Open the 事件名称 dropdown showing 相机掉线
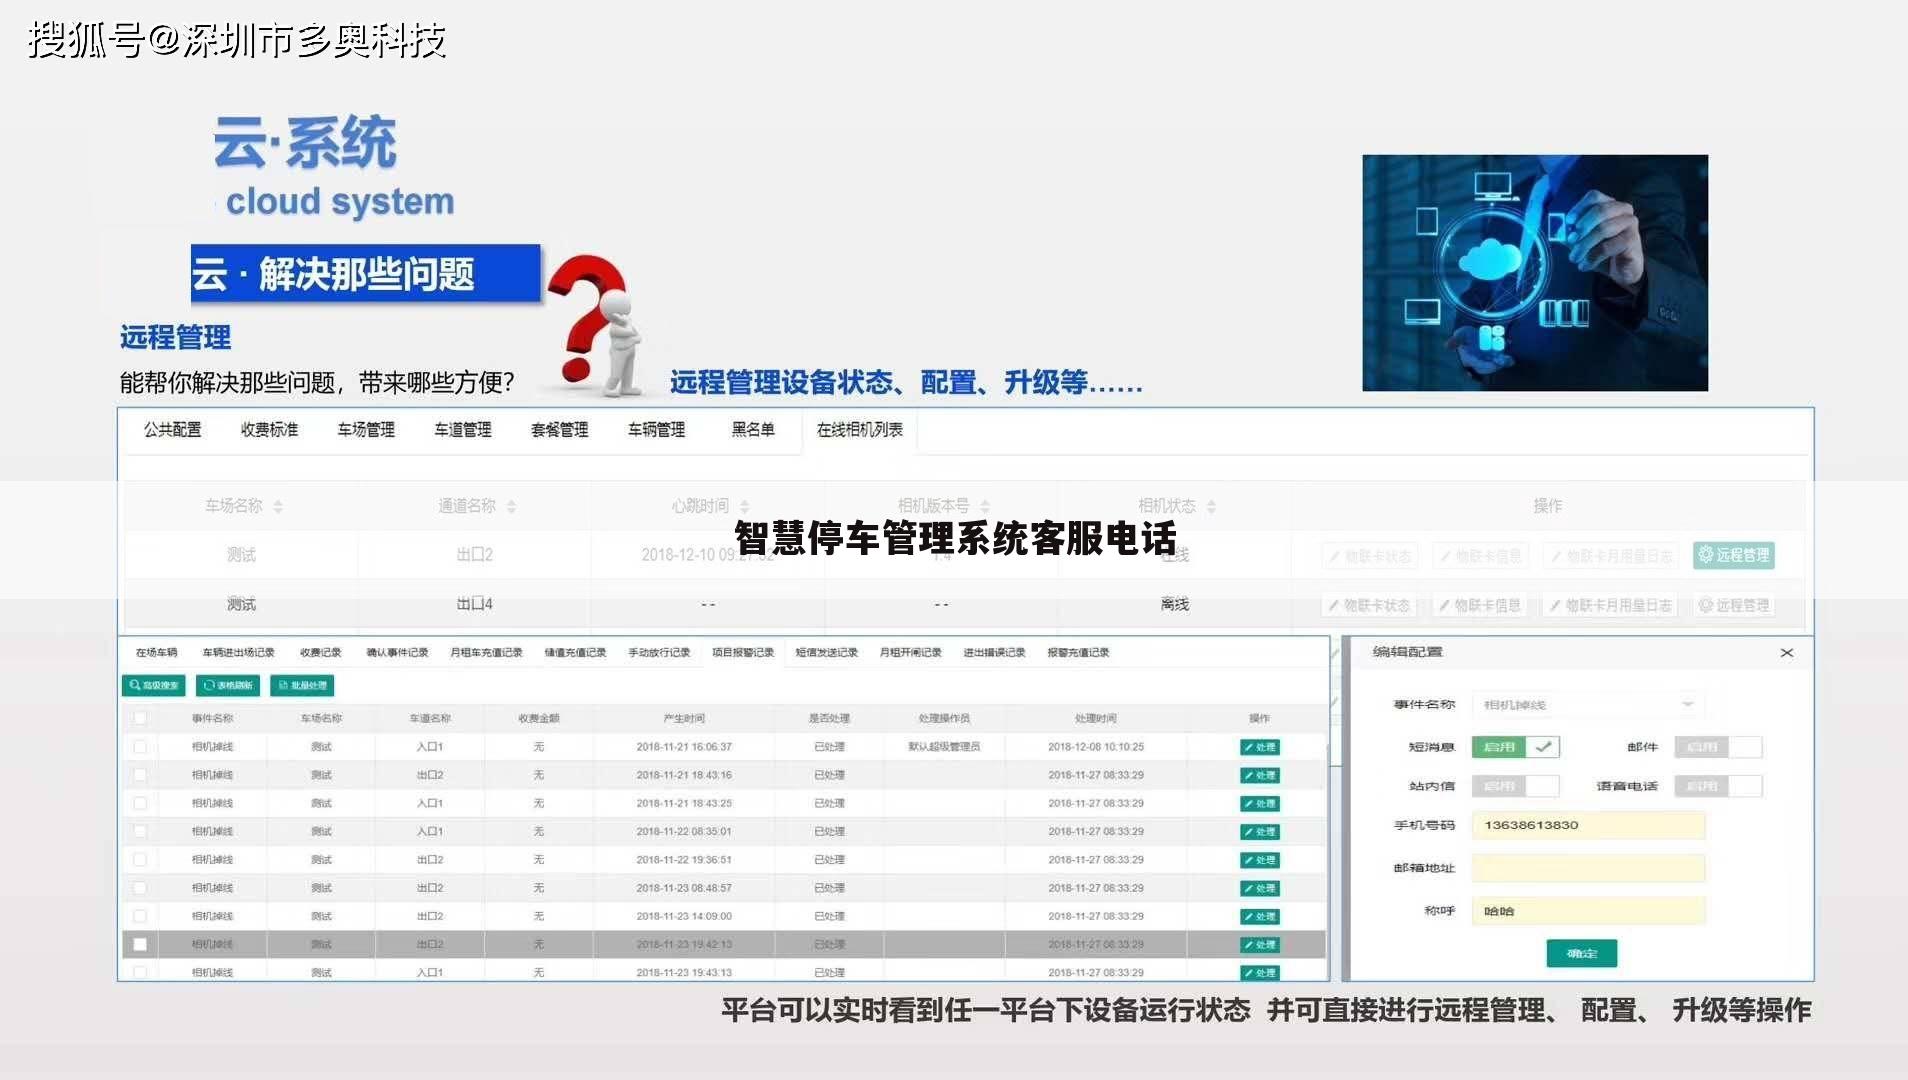The width and height of the screenshot is (1908, 1080). 1689,704
